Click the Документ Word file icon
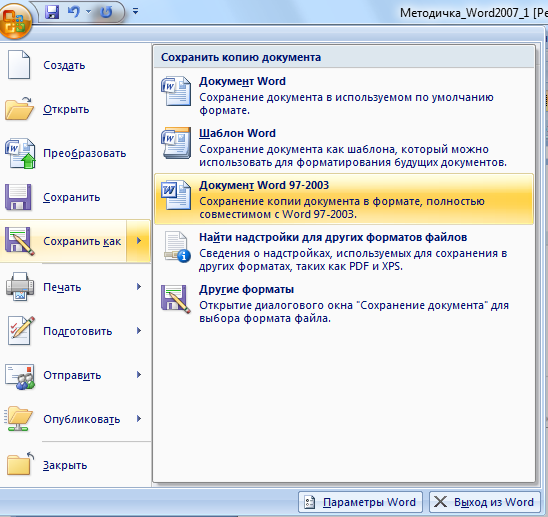 point(176,91)
